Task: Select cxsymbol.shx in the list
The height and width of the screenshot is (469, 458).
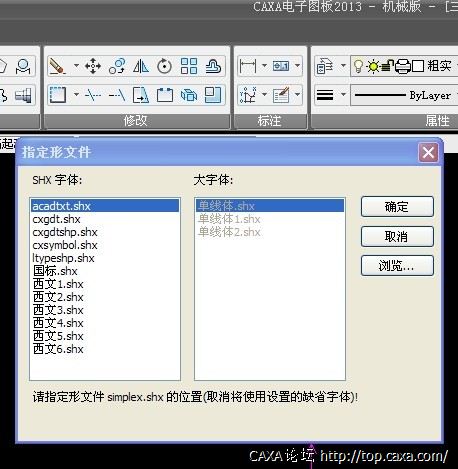Action: tap(105, 245)
